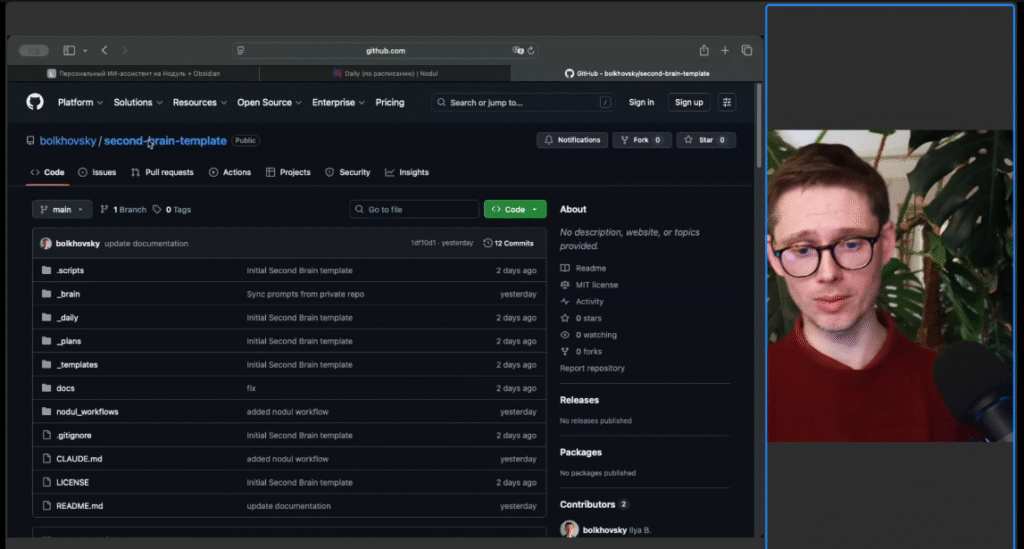Image resolution: width=1024 pixels, height=549 pixels.
Task: Open the CLAUDE.md file
Action: point(79,458)
